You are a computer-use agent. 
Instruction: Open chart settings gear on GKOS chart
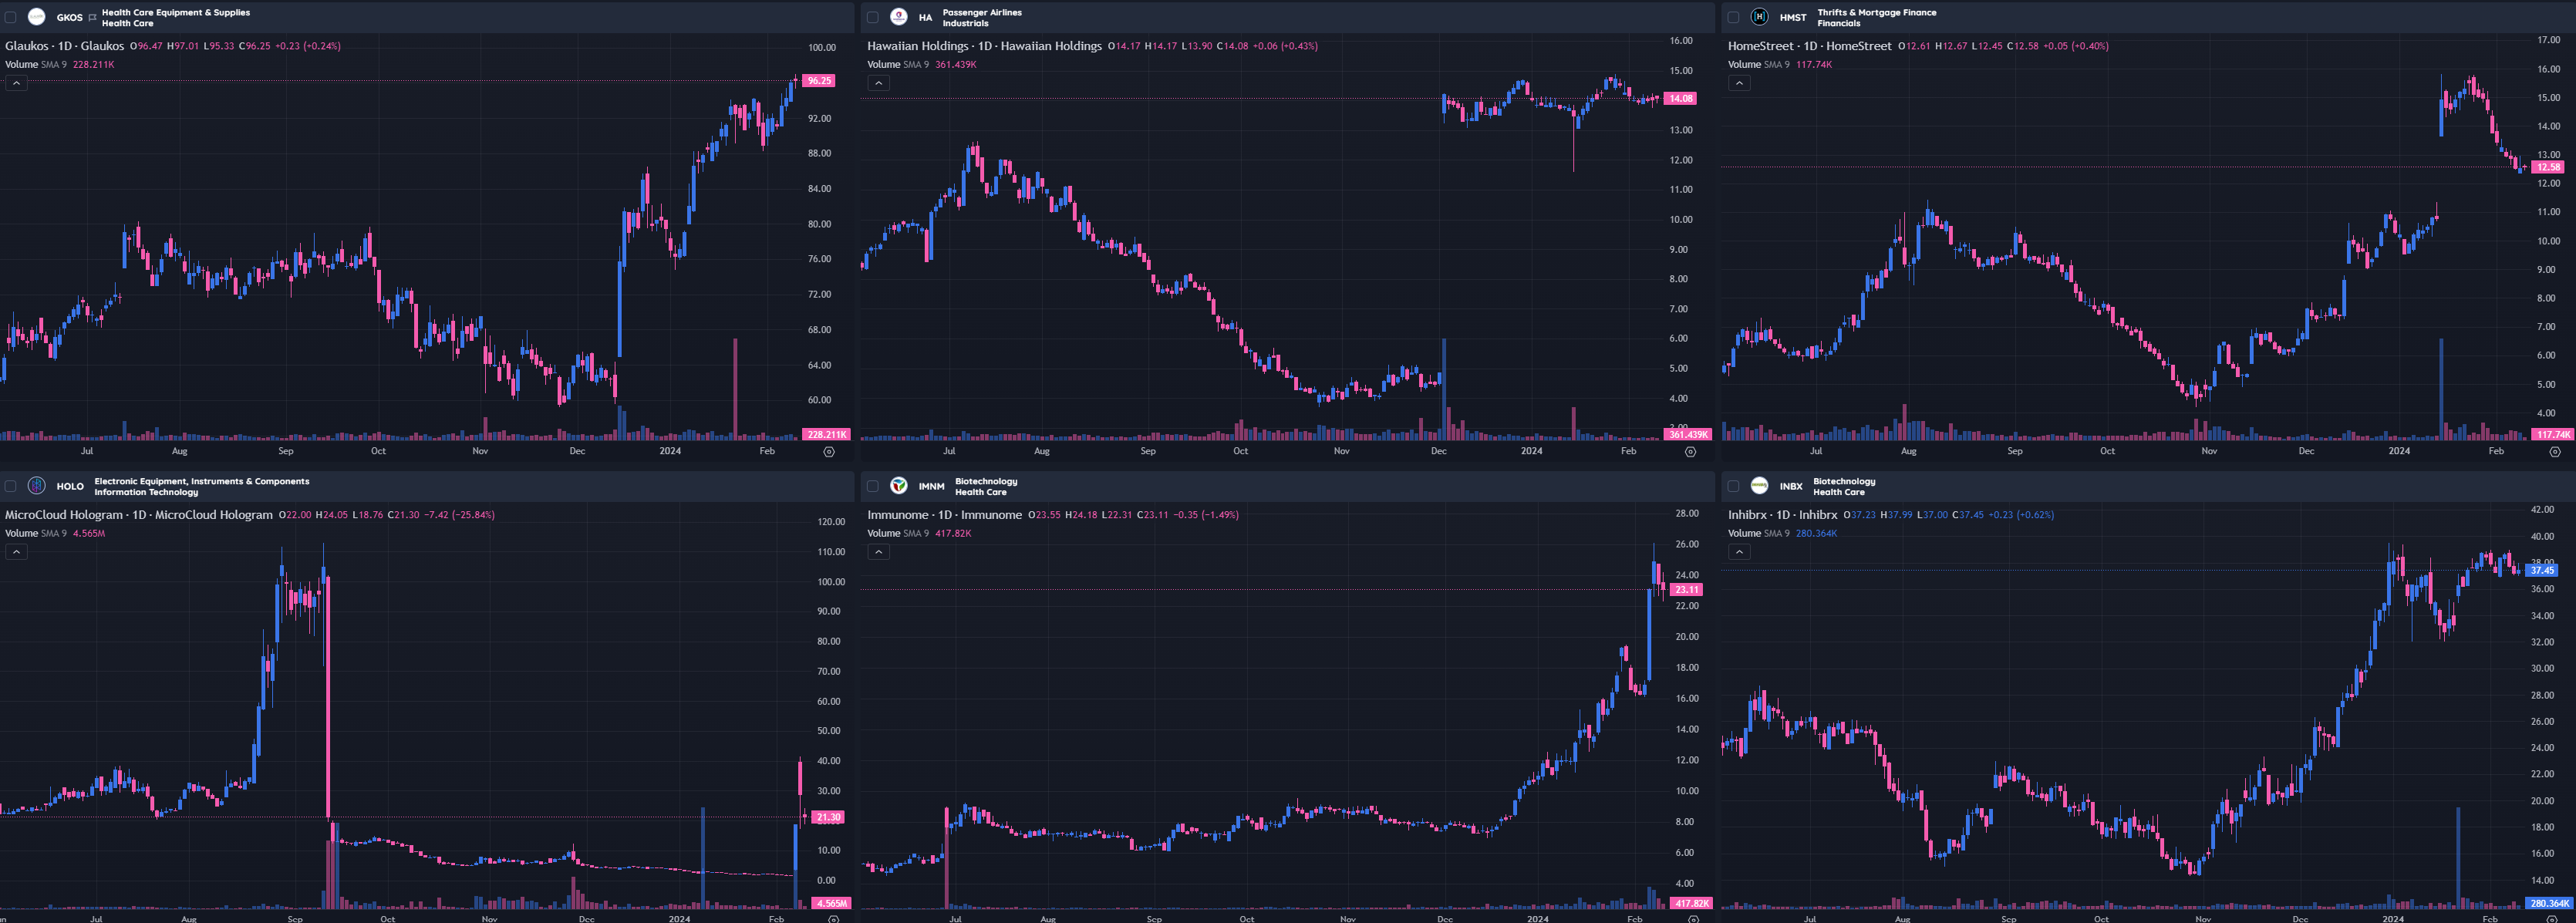pos(828,452)
